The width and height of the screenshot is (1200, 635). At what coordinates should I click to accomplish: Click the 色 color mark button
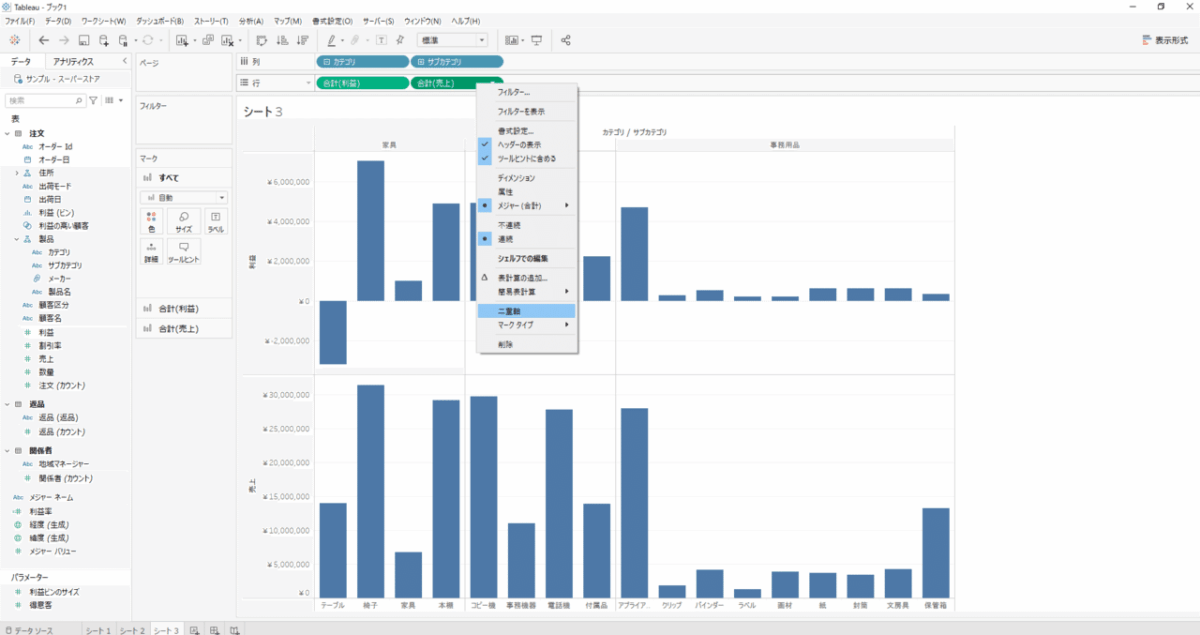151,222
